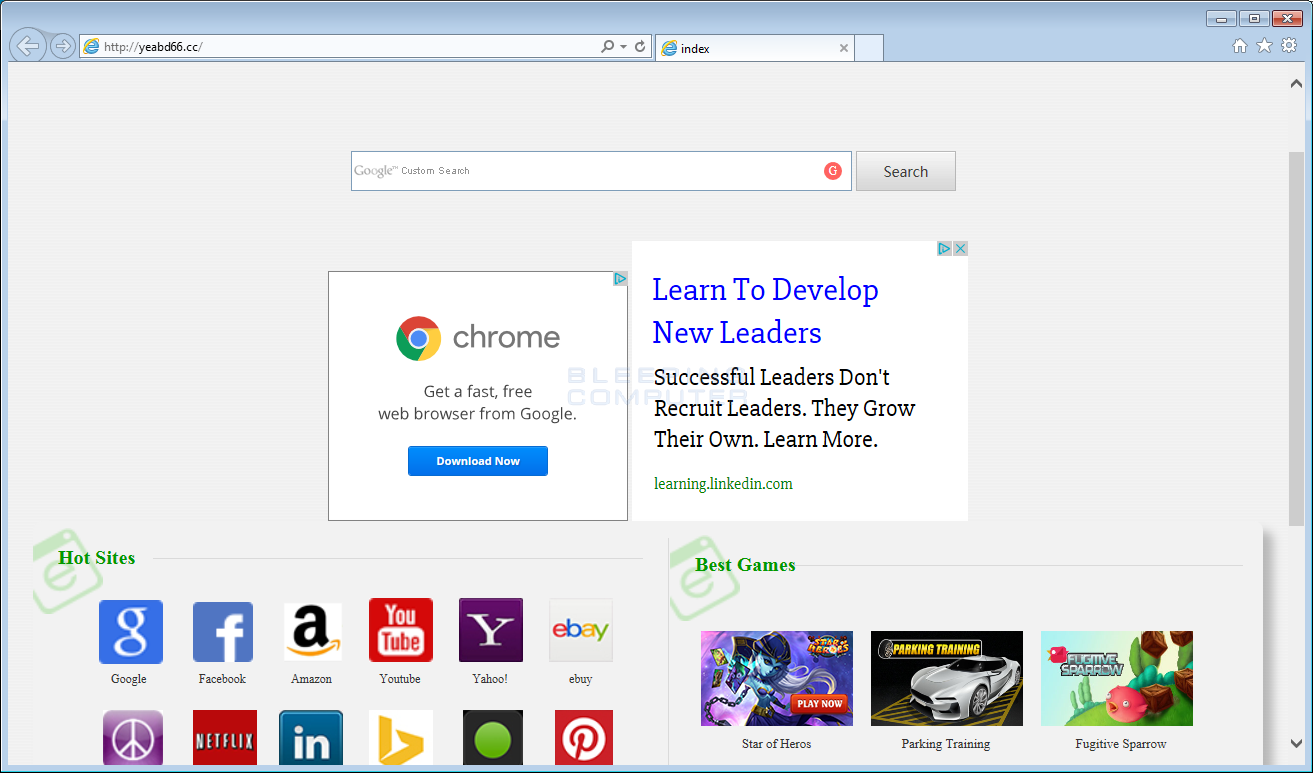This screenshot has height=773, width=1313.
Task: Select the index tab
Action: [754, 48]
